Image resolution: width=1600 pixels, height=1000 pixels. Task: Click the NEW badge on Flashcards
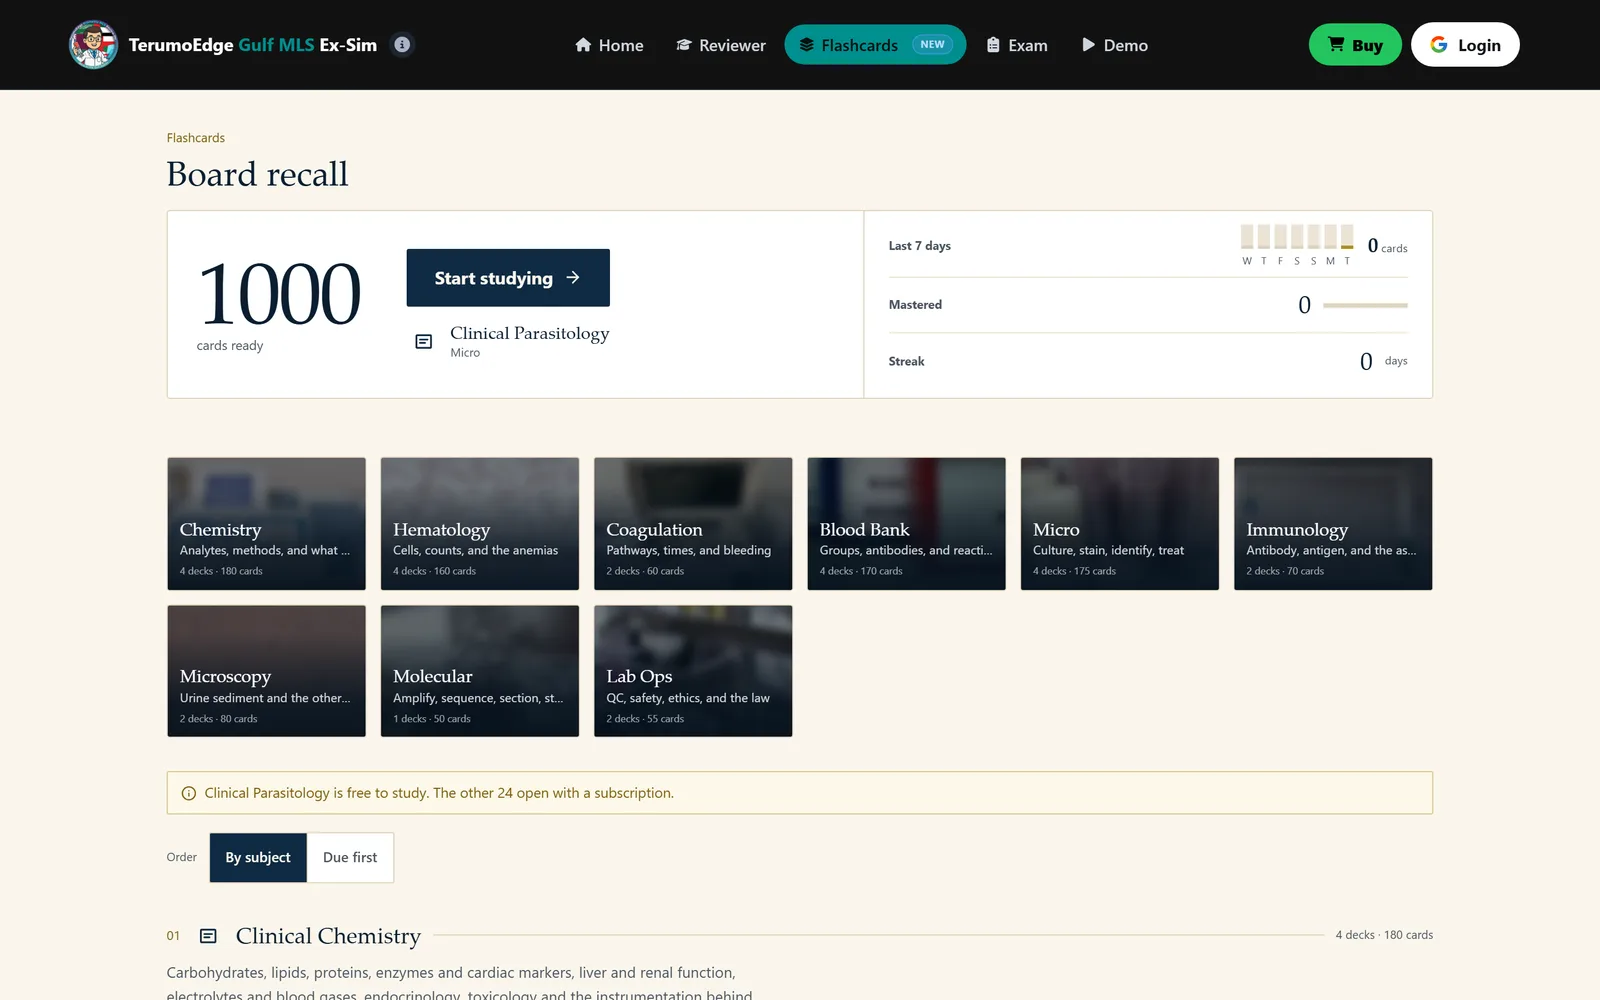coord(932,45)
